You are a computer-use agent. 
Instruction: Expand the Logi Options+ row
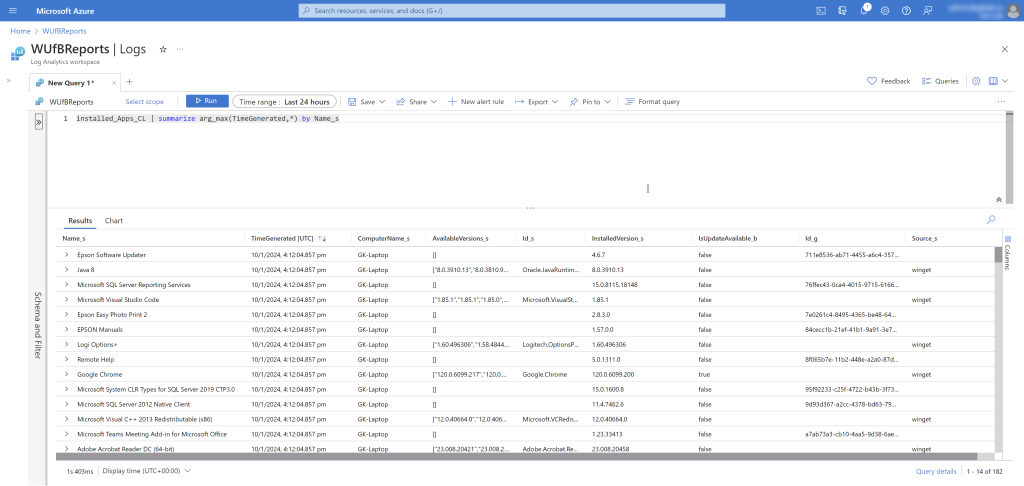[67, 344]
